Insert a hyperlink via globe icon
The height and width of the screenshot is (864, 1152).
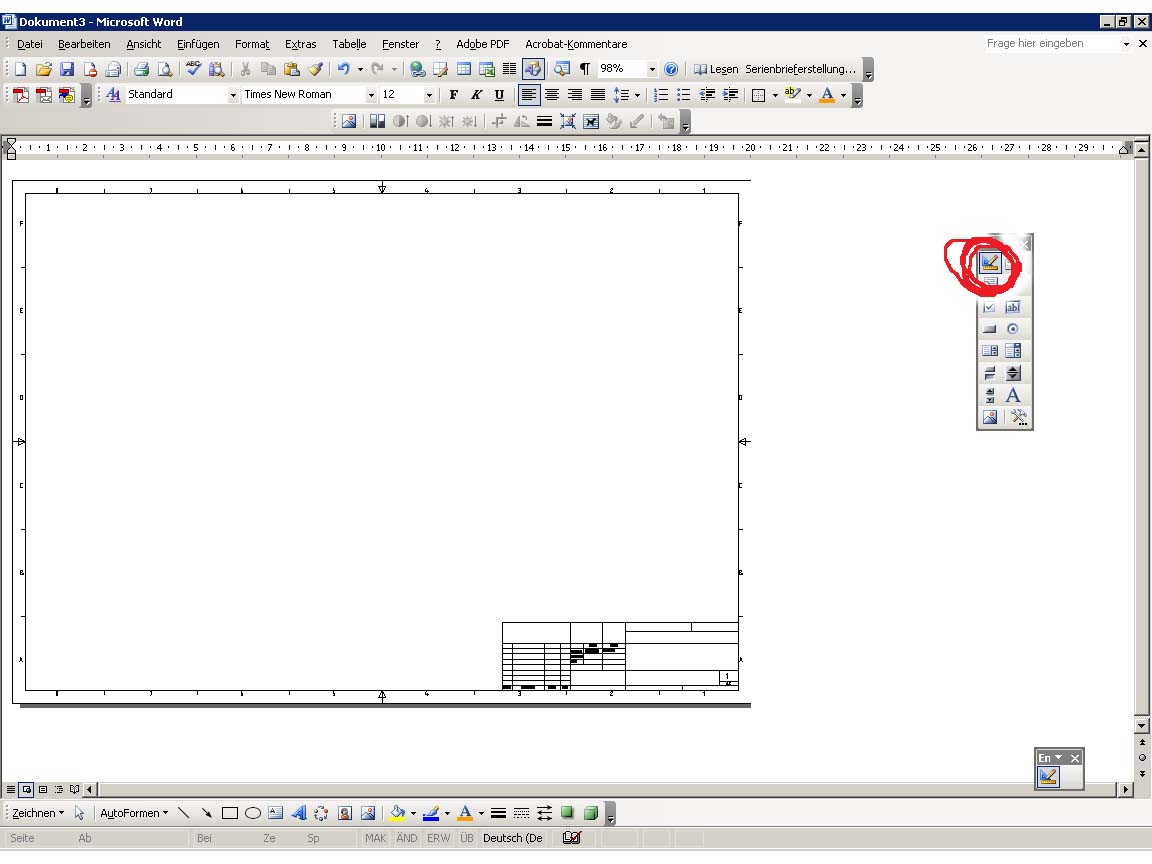pos(417,69)
